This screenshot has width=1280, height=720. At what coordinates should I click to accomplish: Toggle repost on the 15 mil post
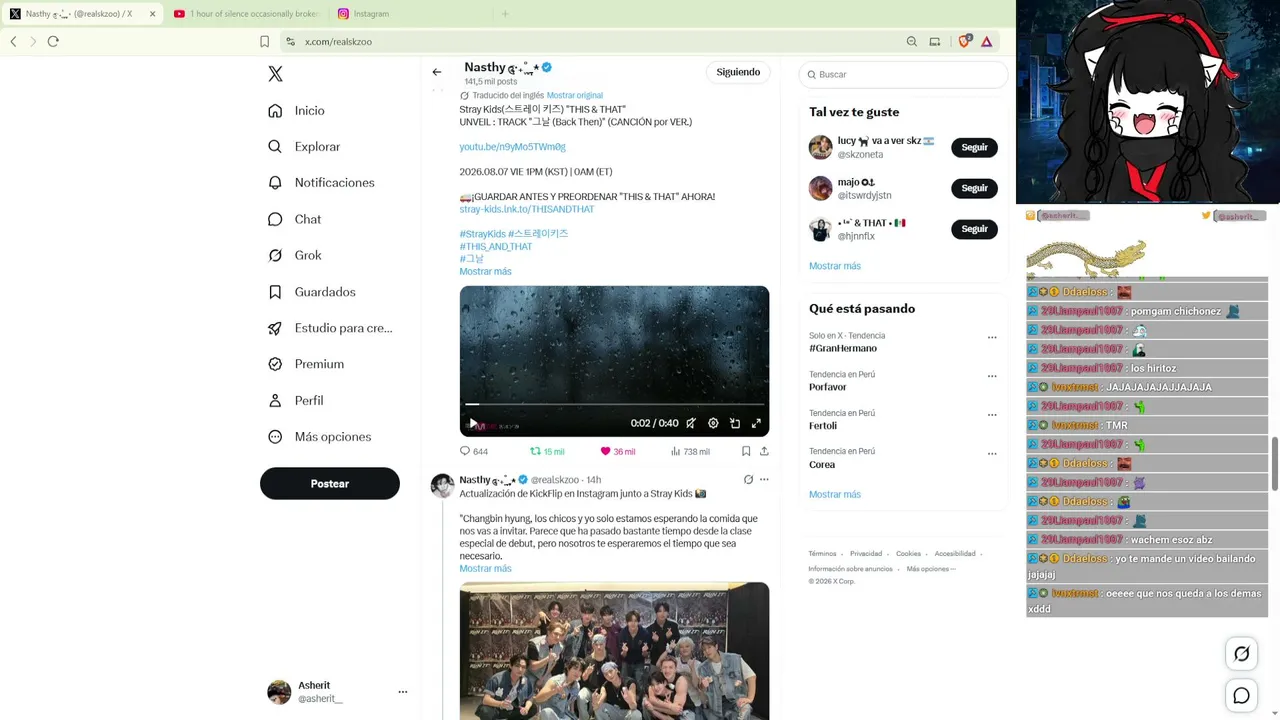click(547, 451)
